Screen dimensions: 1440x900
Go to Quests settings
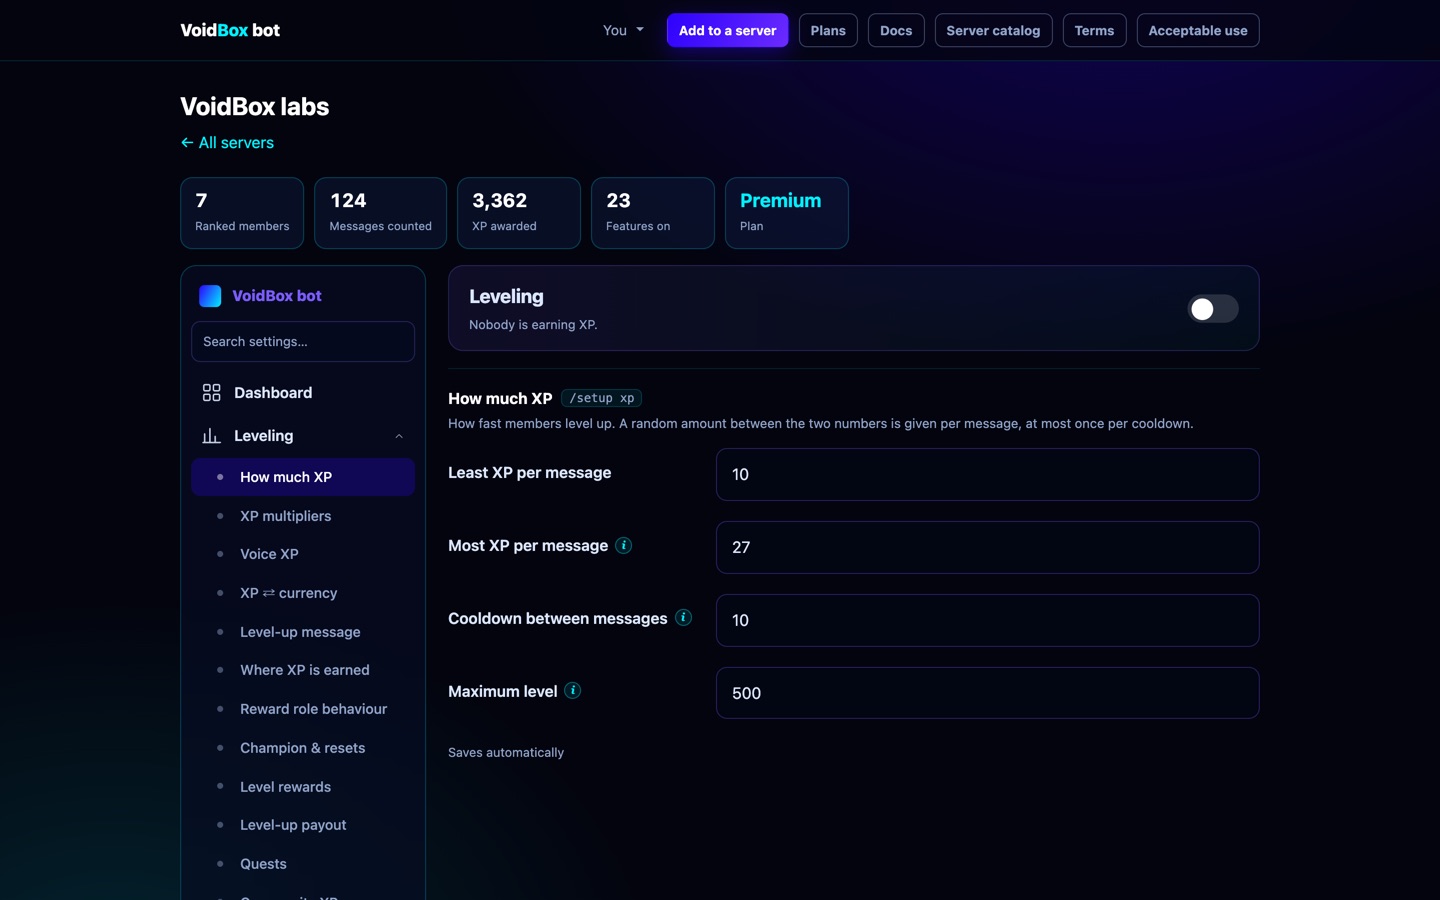303,864
